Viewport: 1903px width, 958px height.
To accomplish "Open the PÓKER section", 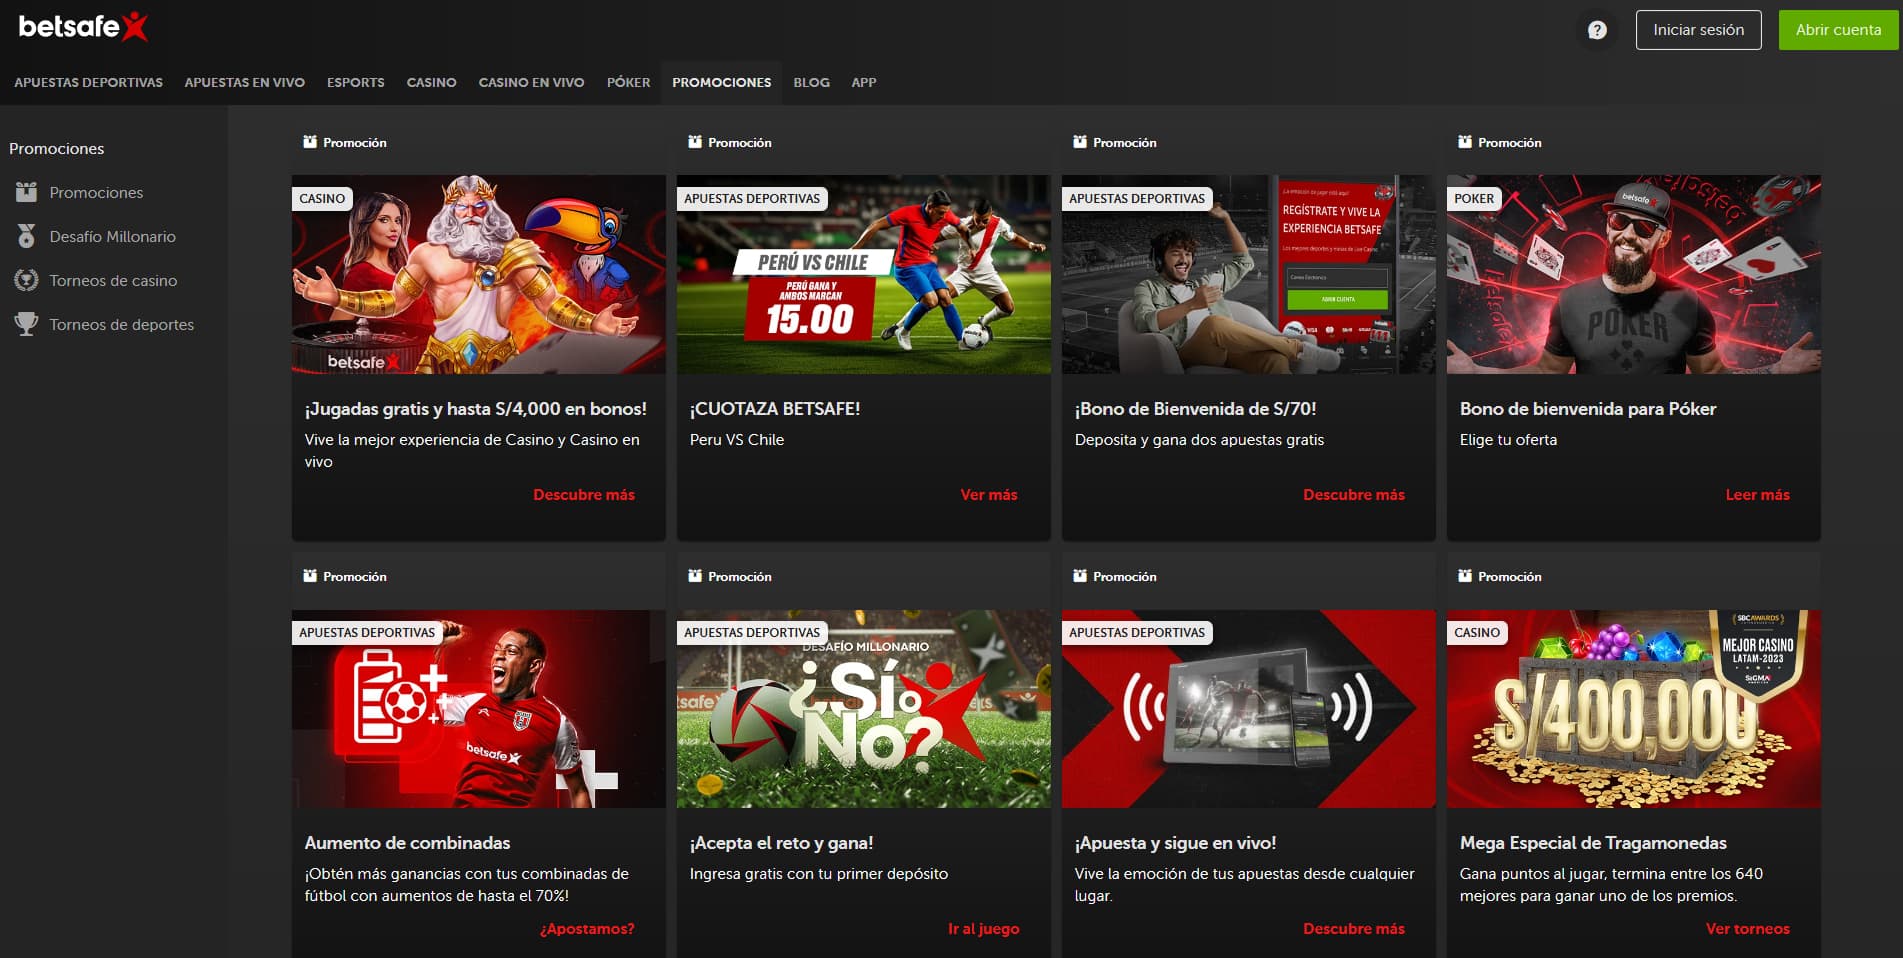I will click(x=628, y=82).
